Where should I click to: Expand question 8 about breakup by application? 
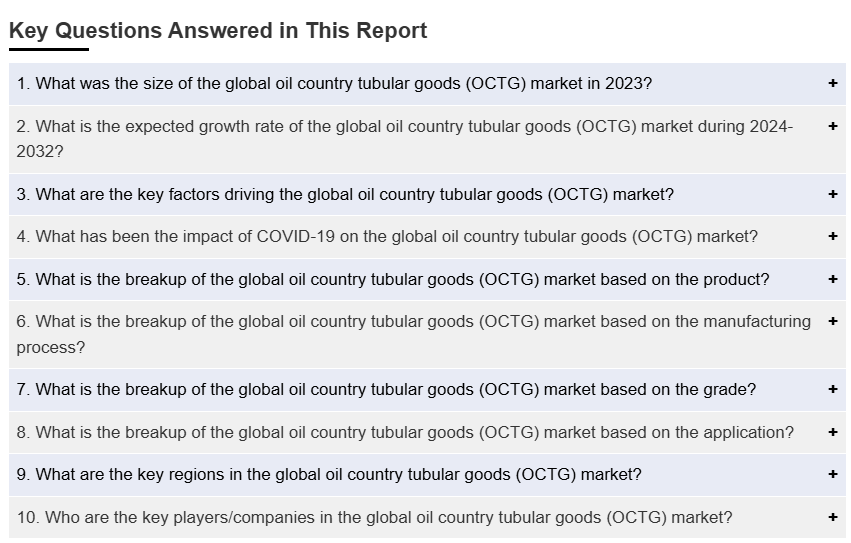405,433
